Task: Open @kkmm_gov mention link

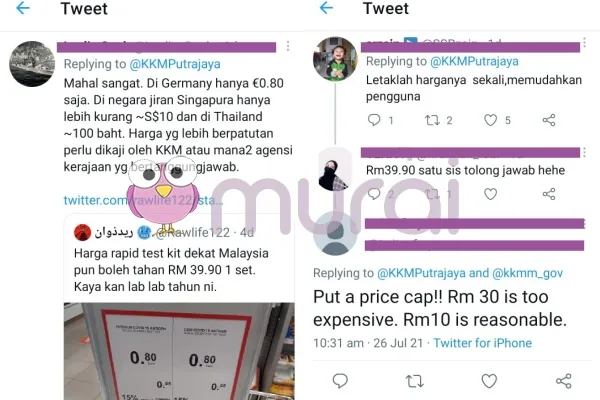Action: [x=527, y=273]
